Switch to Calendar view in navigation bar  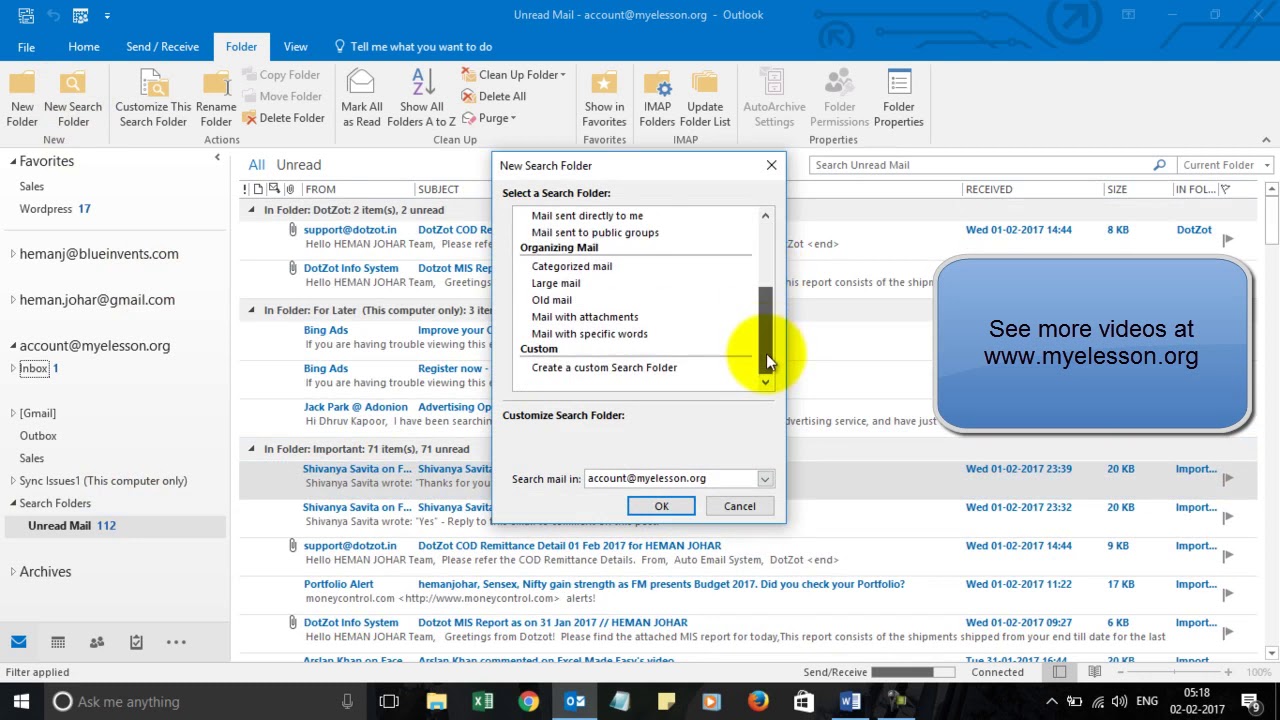[58, 642]
